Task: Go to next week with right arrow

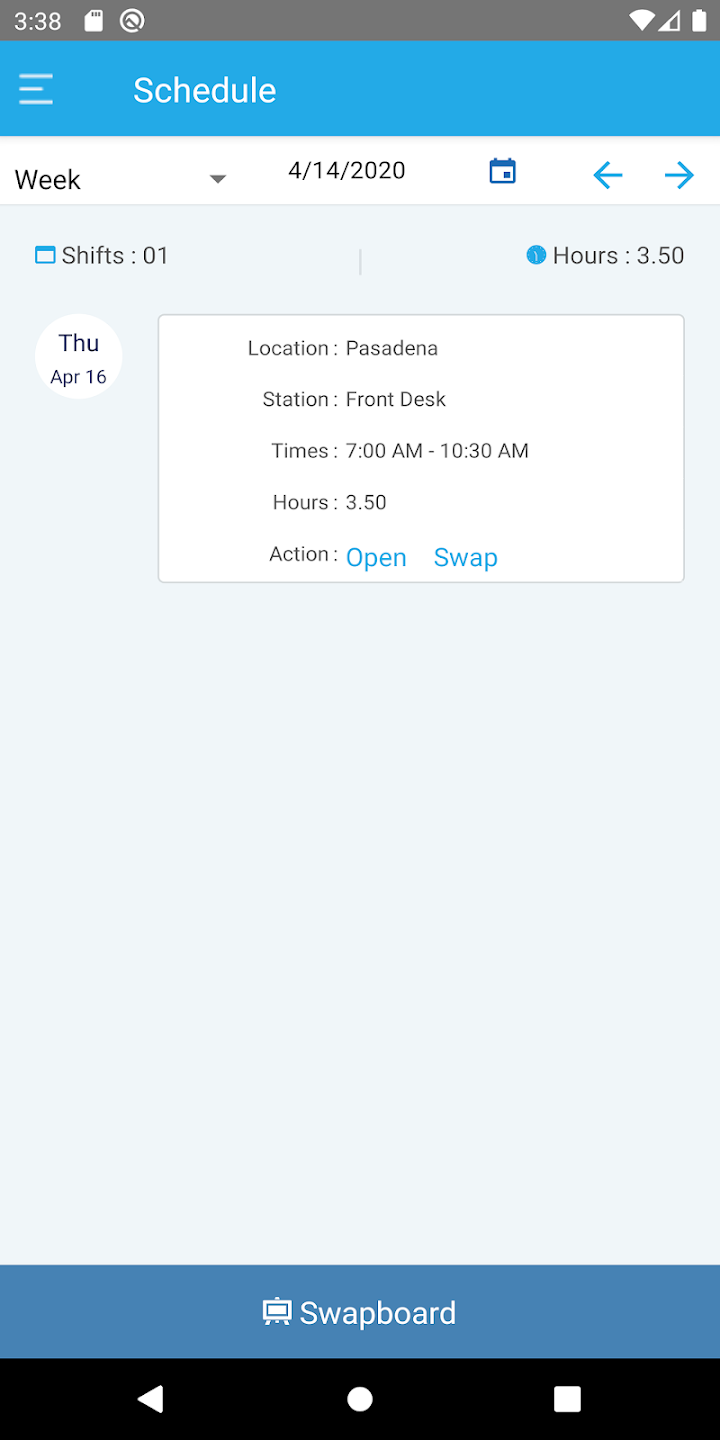Action: [679, 176]
